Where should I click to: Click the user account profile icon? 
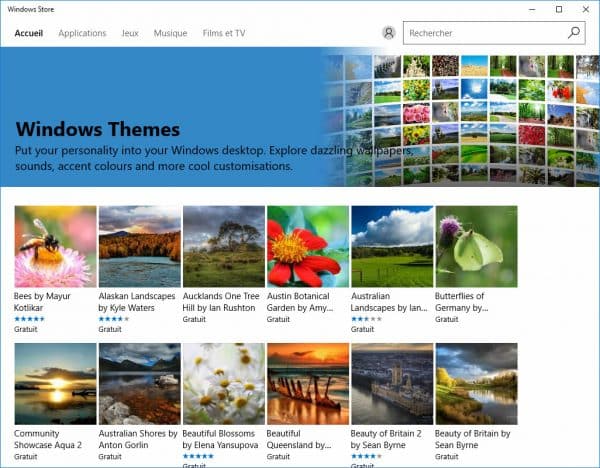388,33
